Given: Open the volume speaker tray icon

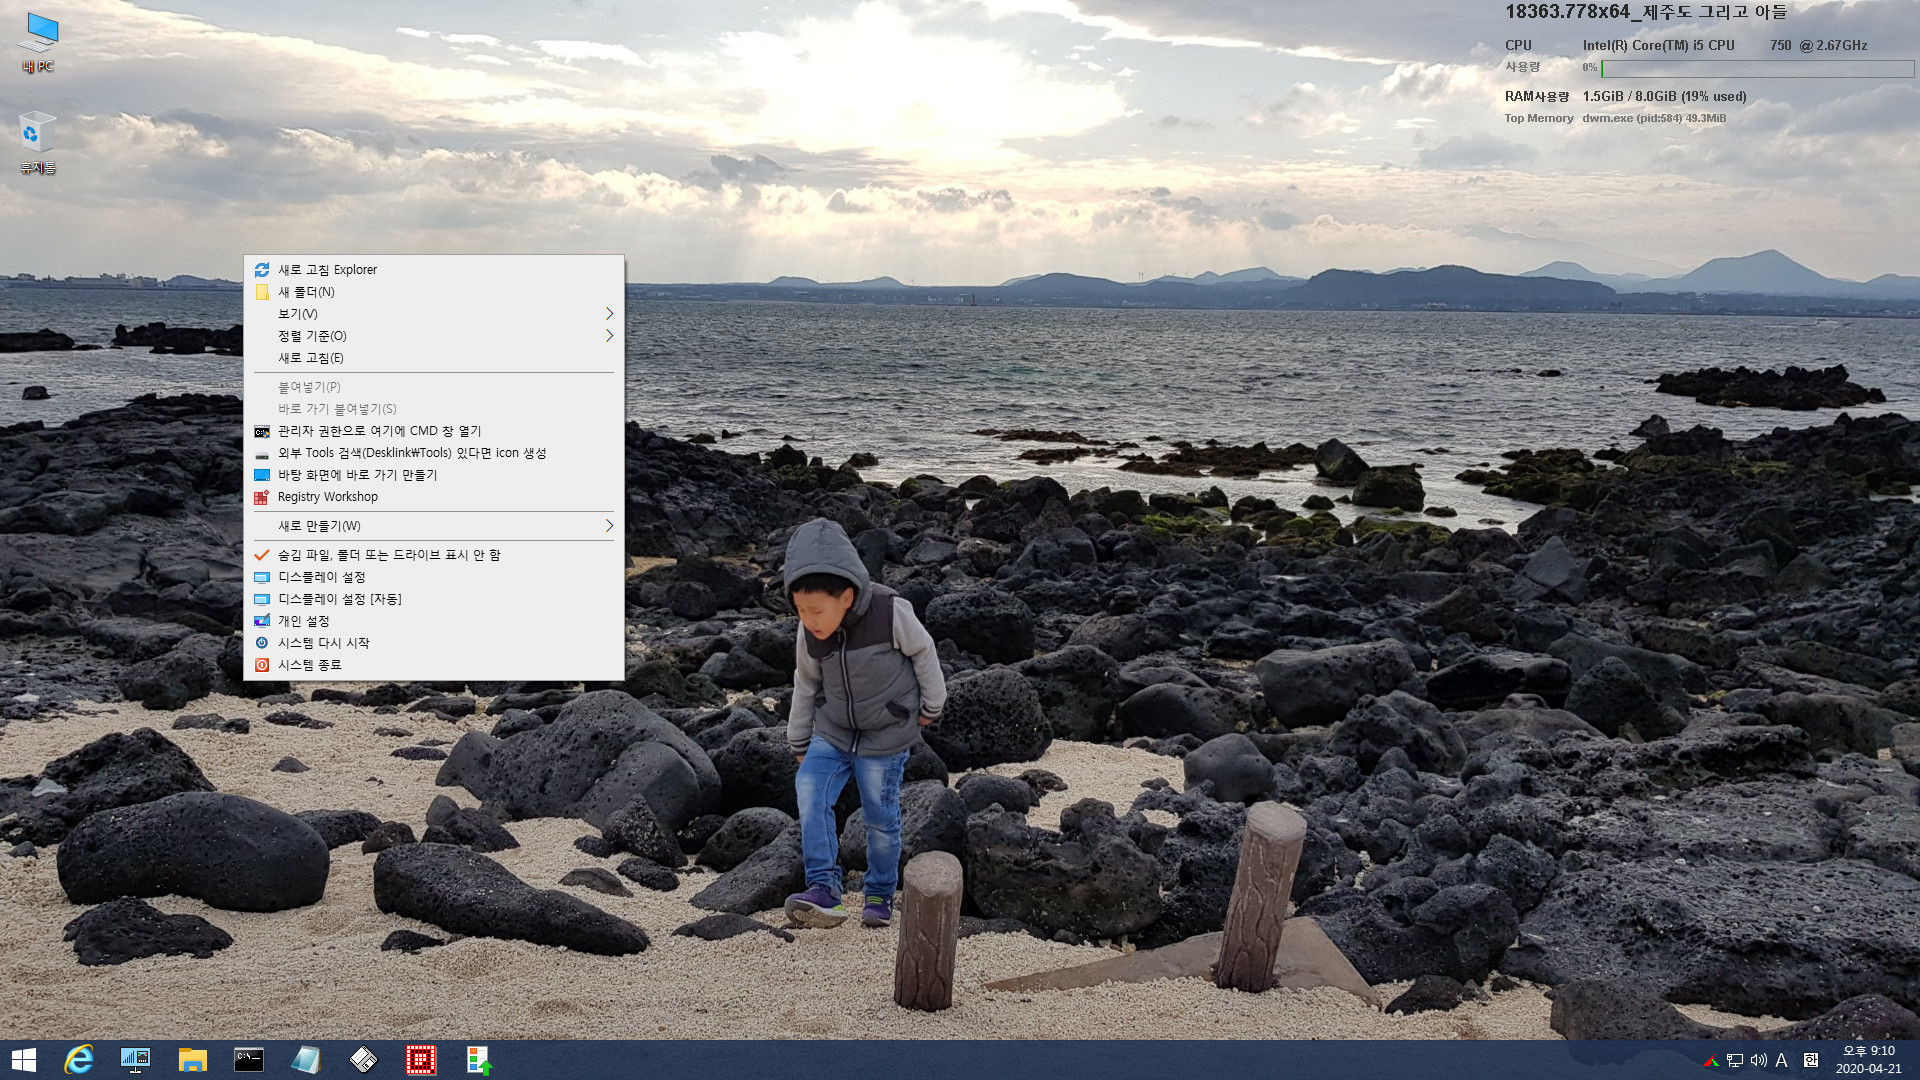Looking at the screenshot, I should 1759,1060.
